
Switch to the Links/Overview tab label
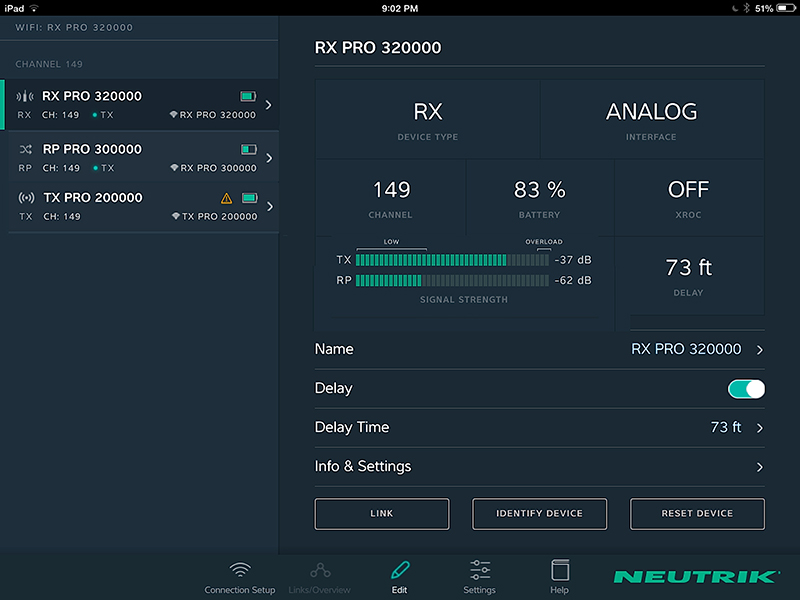point(319,590)
